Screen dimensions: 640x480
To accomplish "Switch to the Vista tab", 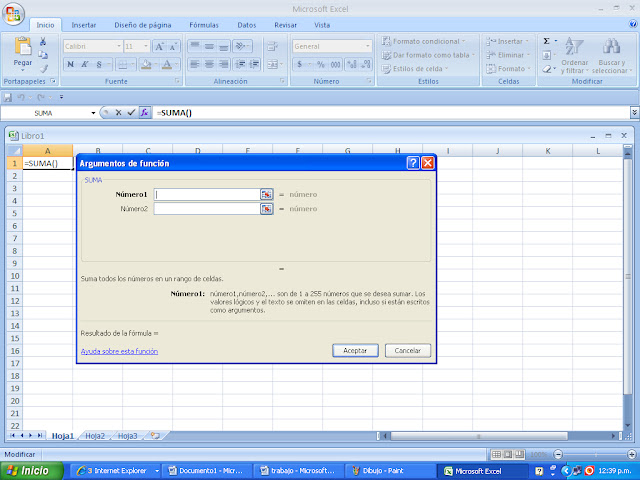I will click(x=322, y=25).
